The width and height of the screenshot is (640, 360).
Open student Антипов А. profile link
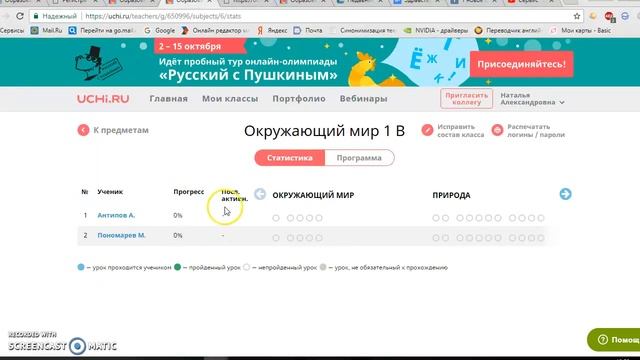tap(116, 215)
